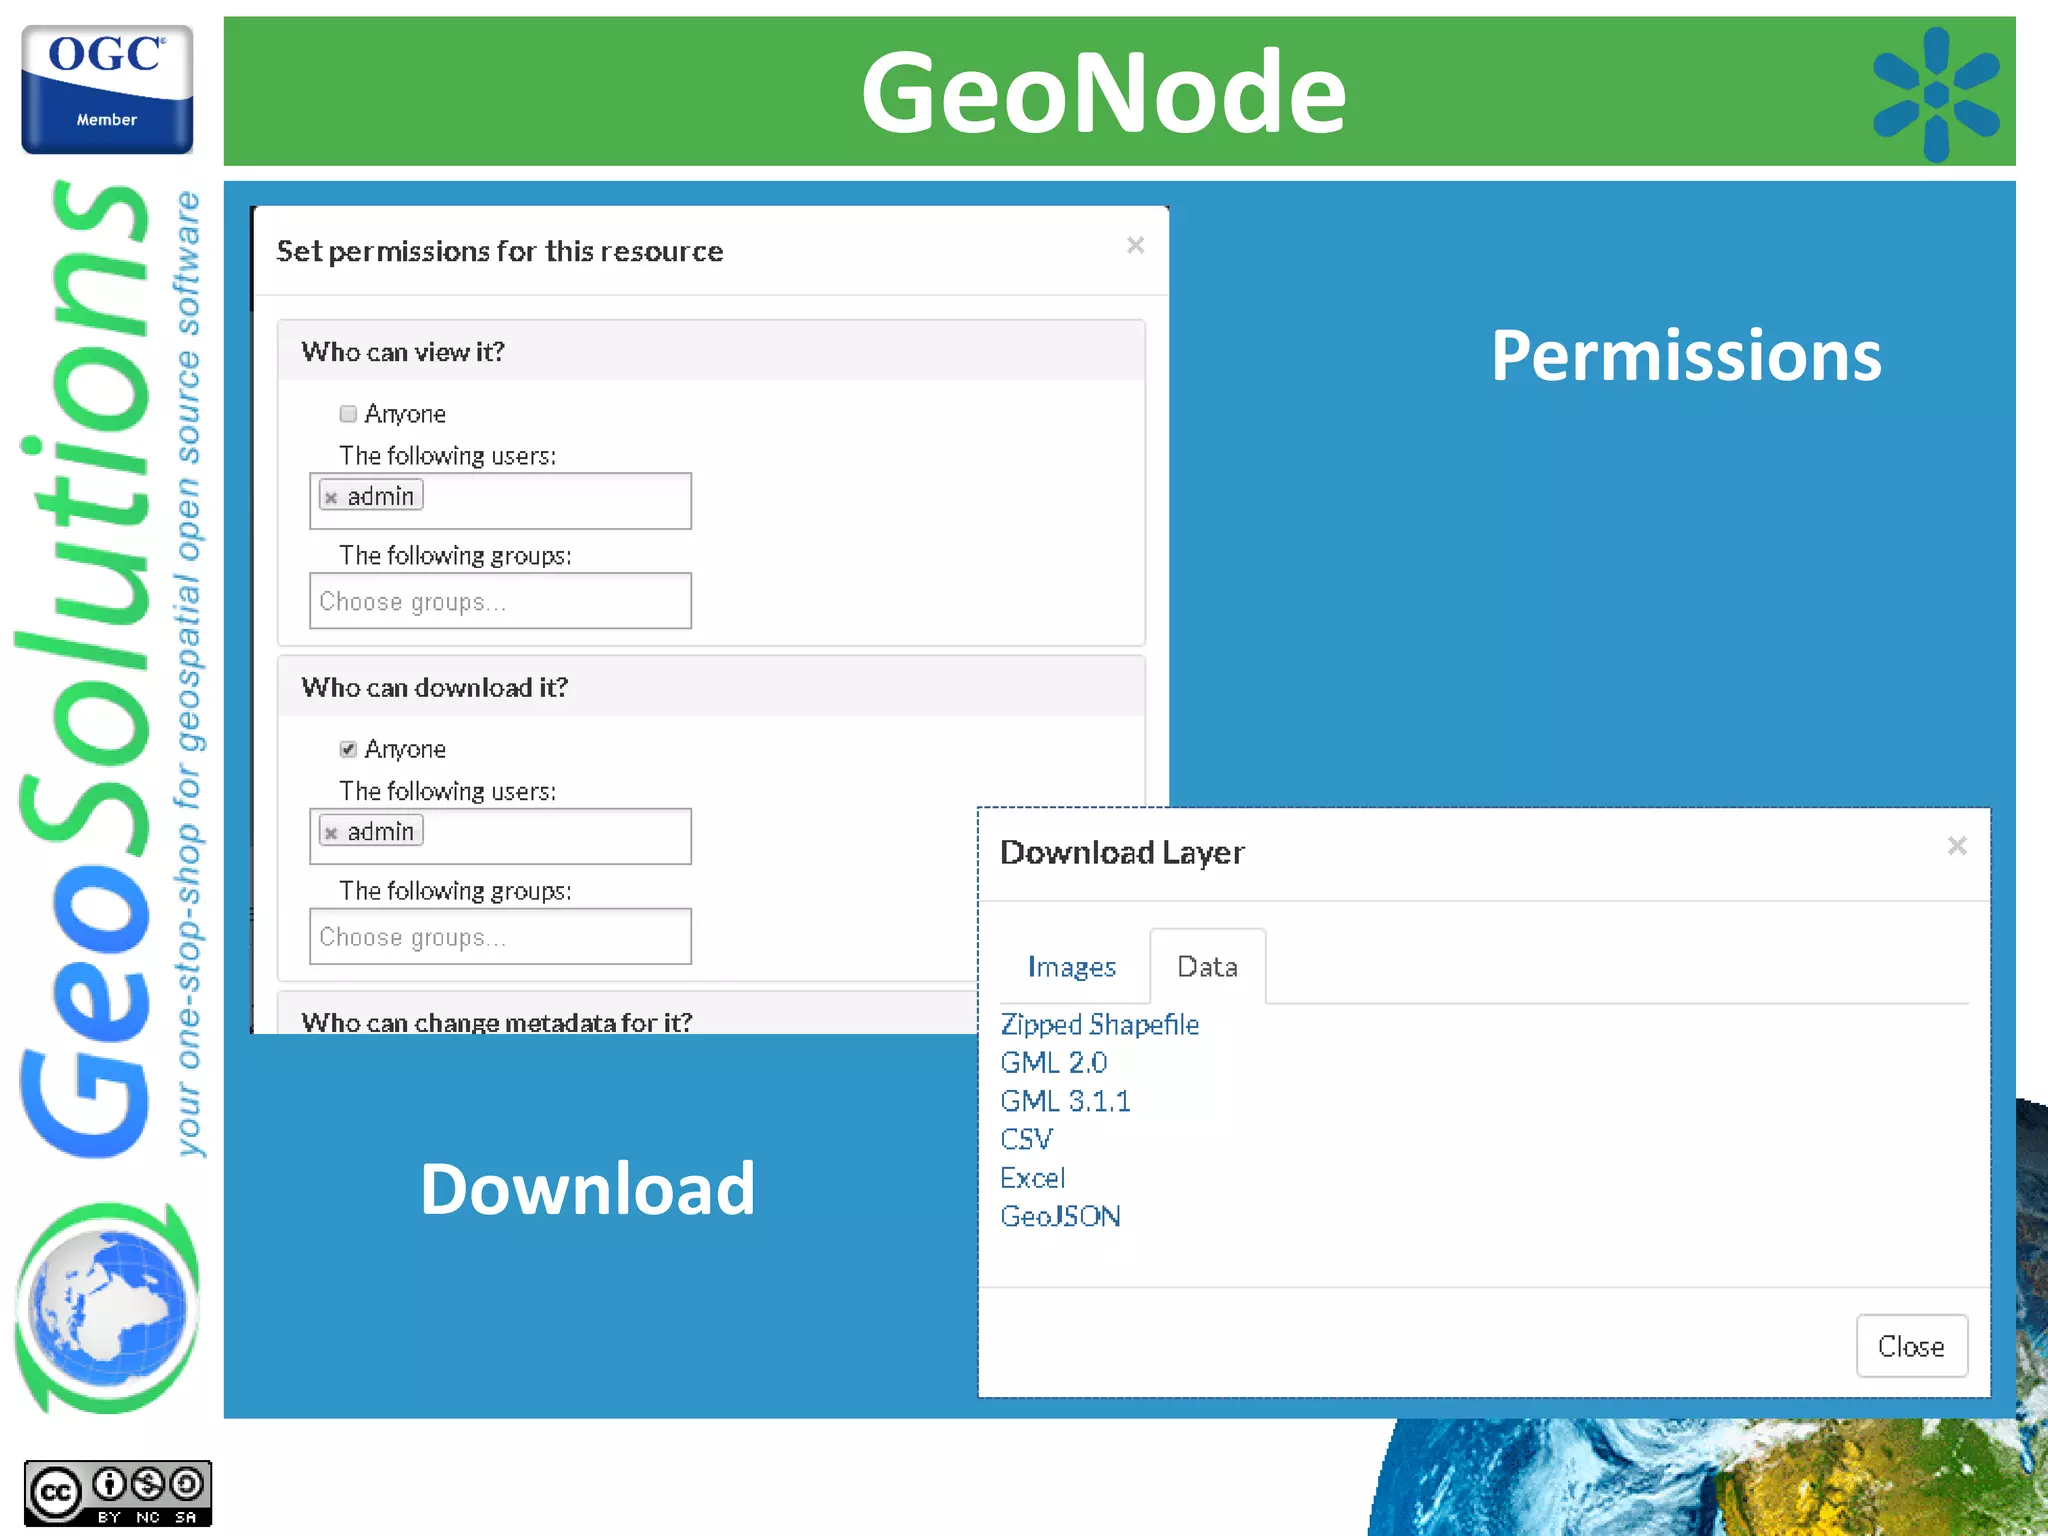The image size is (2048, 1536).
Task: Download layer as Zipped Shapefile
Action: (x=1099, y=1024)
